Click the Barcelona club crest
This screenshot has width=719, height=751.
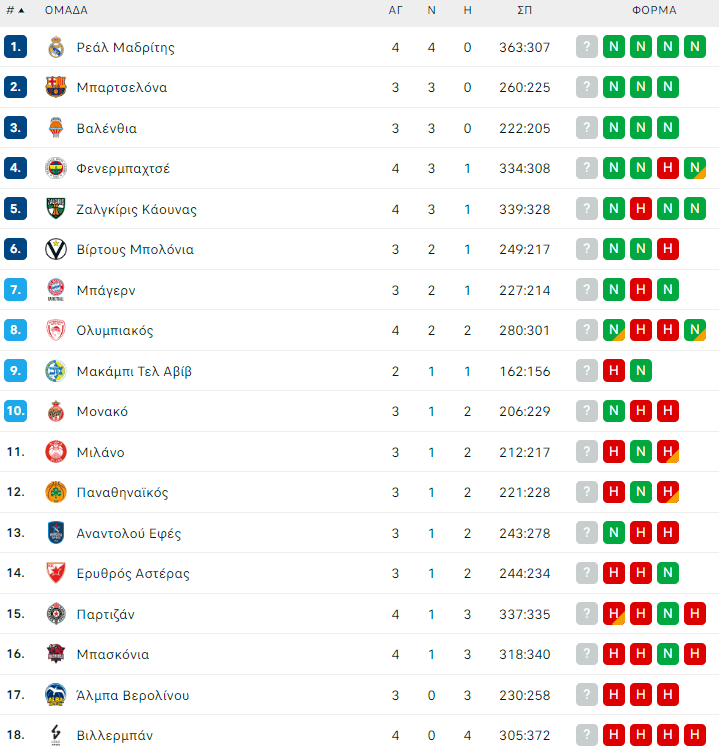pyautogui.click(x=56, y=87)
